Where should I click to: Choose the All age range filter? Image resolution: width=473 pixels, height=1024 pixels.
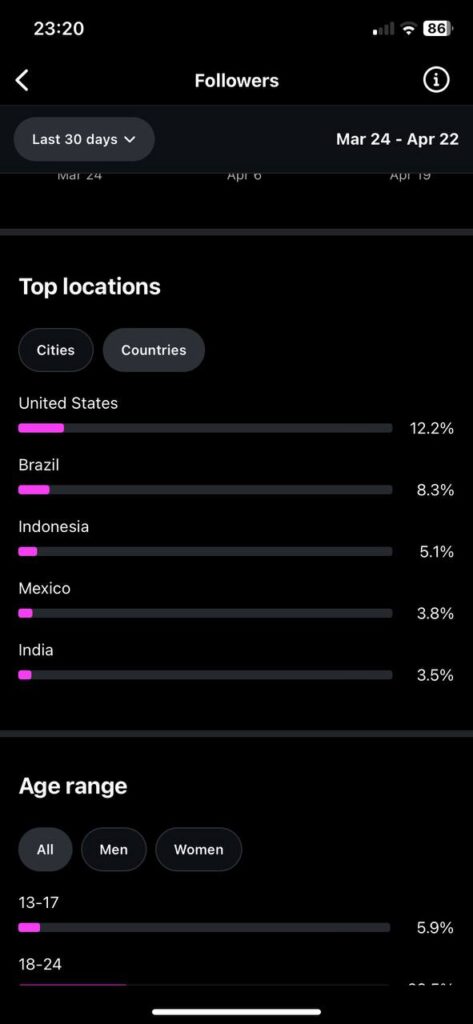(45, 850)
